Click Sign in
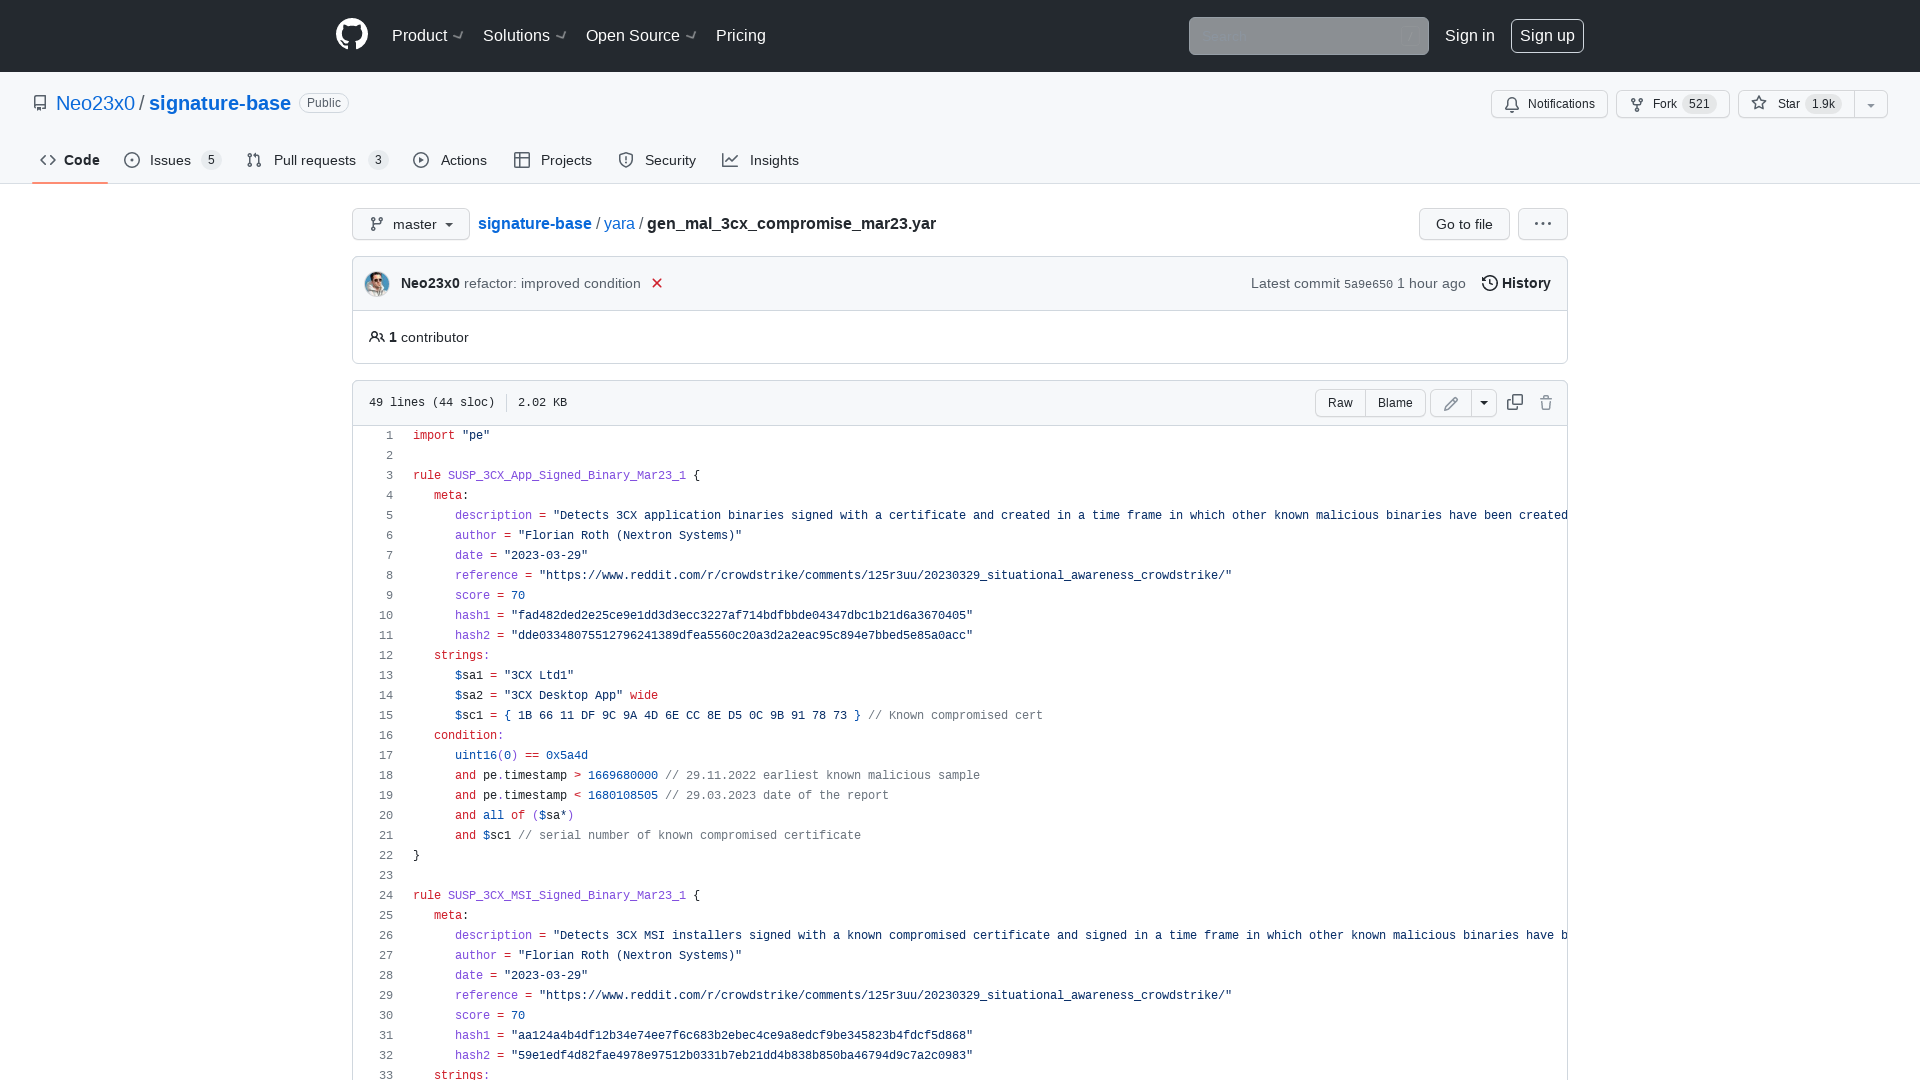This screenshot has height=1080, width=1920. click(x=1470, y=35)
